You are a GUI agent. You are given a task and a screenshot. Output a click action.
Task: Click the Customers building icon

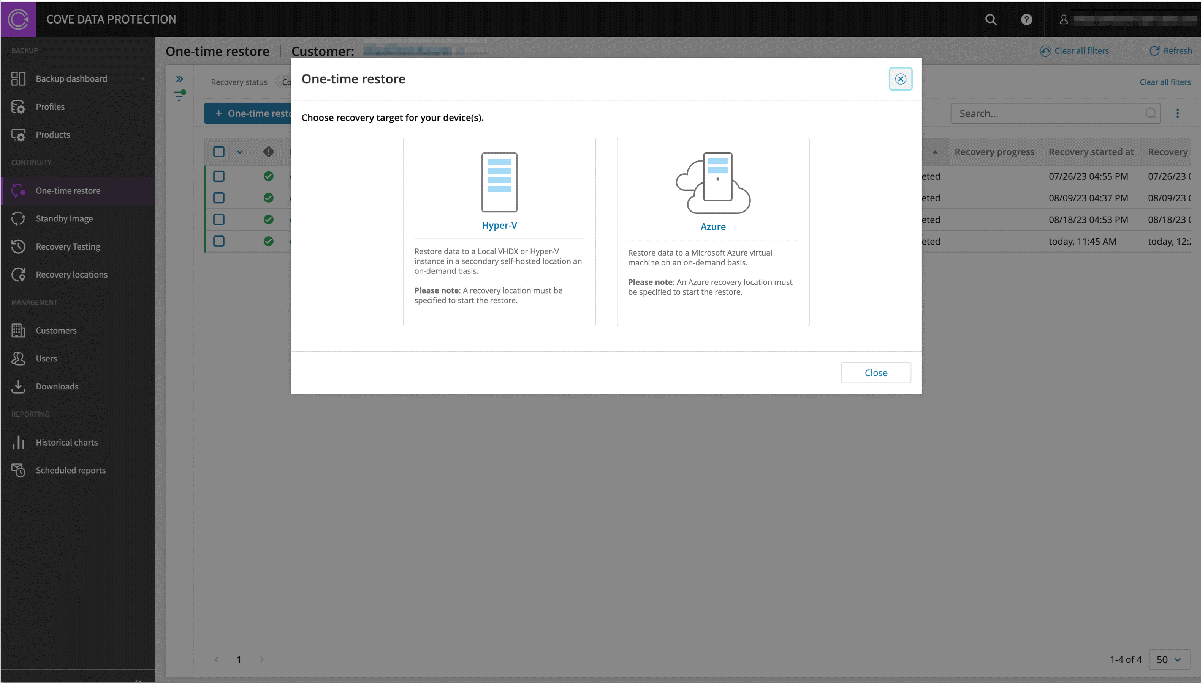tap(18, 331)
